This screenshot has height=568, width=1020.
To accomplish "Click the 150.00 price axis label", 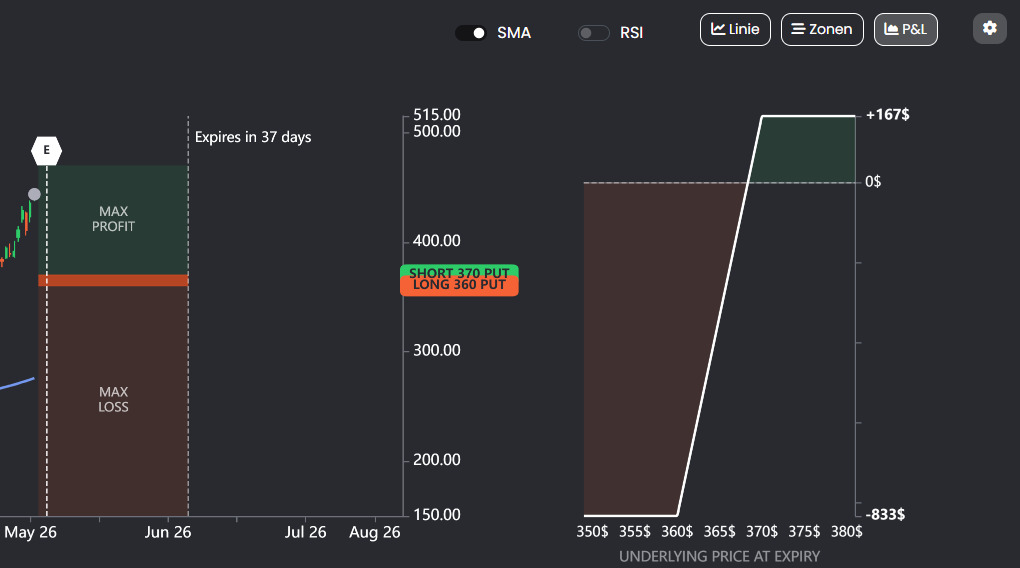I will (x=436, y=515).
